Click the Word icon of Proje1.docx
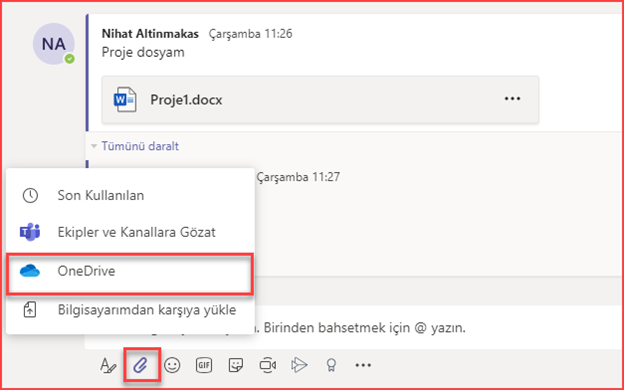The width and height of the screenshot is (624, 390). [x=125, y=100]
